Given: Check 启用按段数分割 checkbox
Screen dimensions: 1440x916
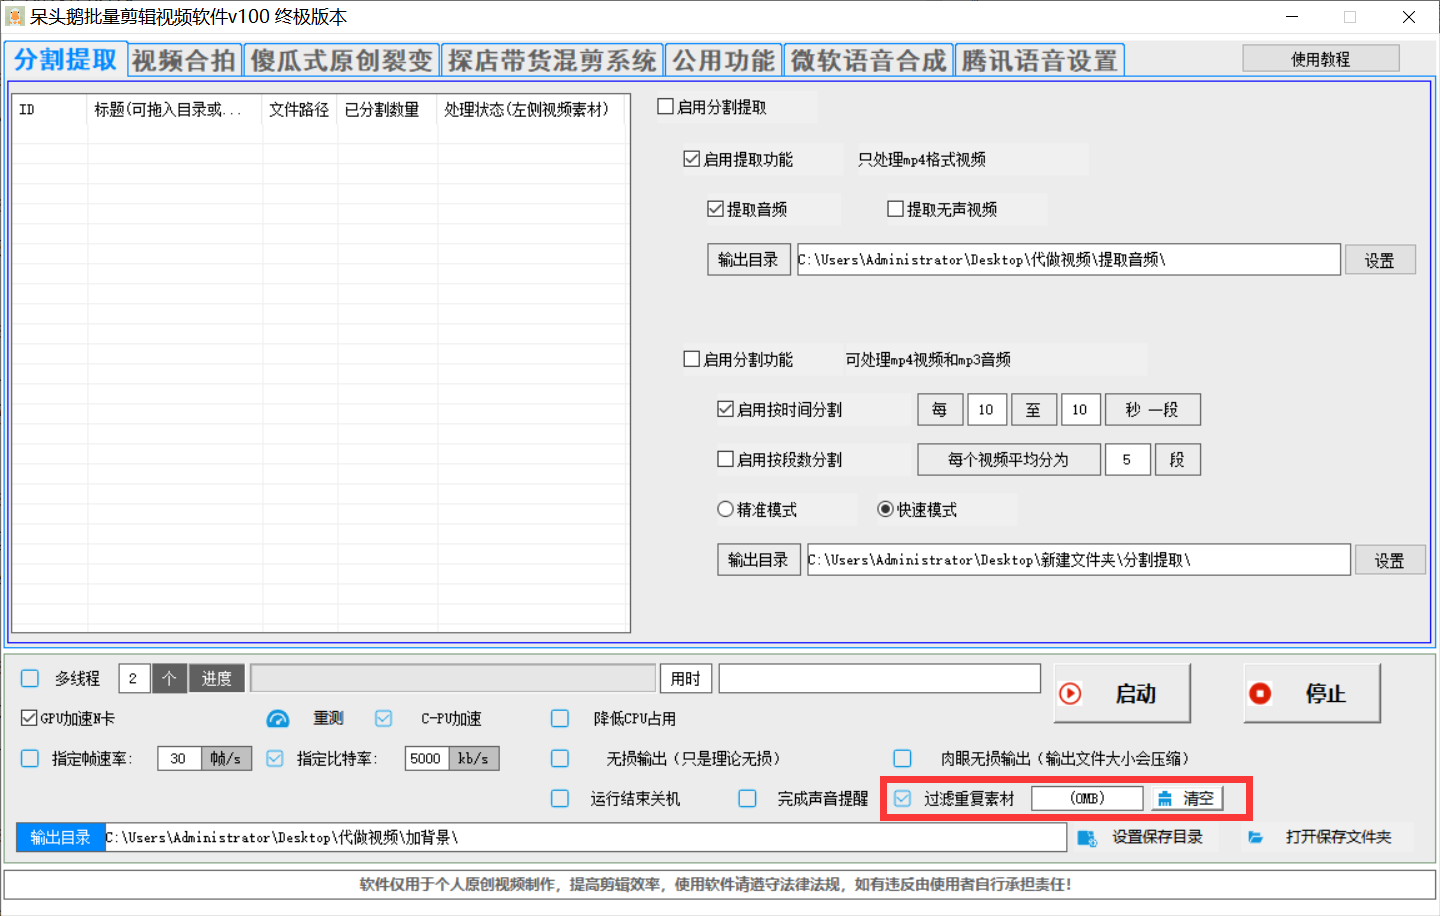Looking at the screenshot, I should 725,458.
